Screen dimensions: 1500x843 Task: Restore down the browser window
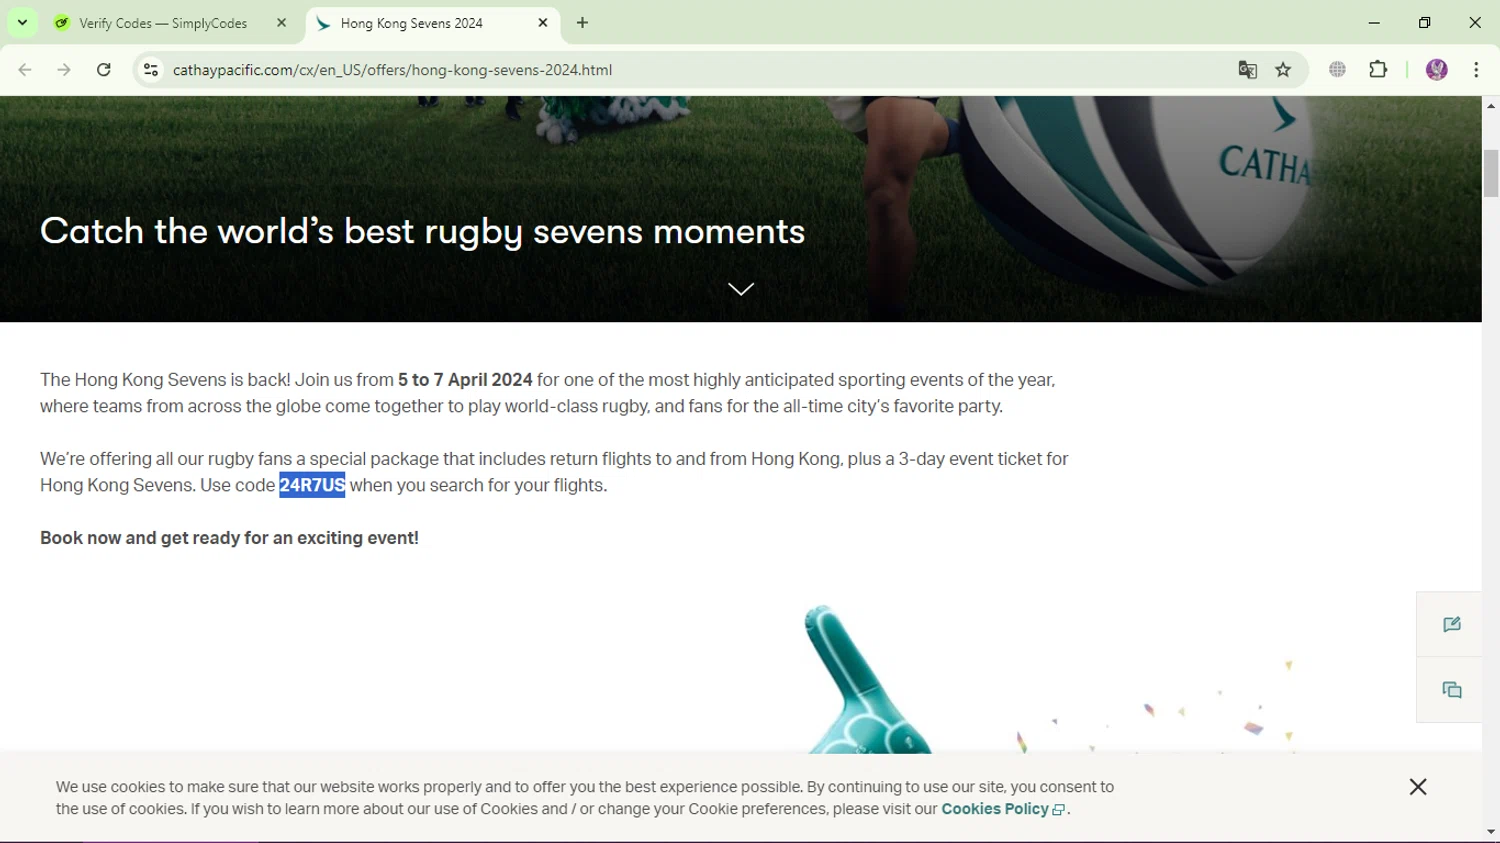pyautogui.click(x=1425, y=23)
